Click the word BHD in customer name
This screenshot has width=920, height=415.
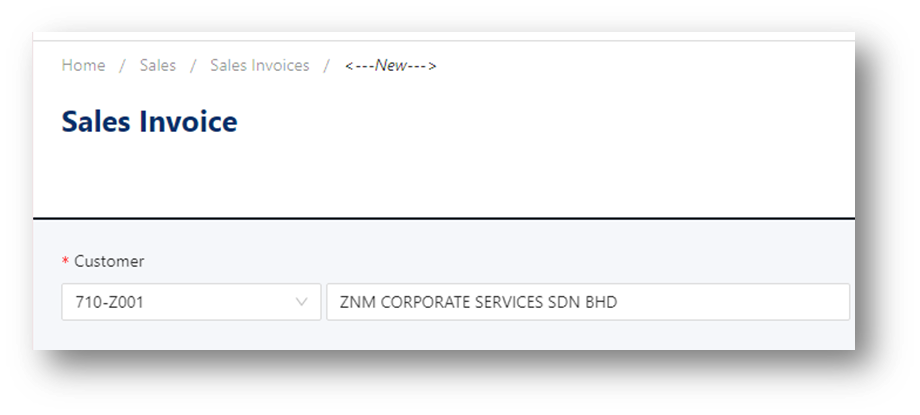coord(601,302)
